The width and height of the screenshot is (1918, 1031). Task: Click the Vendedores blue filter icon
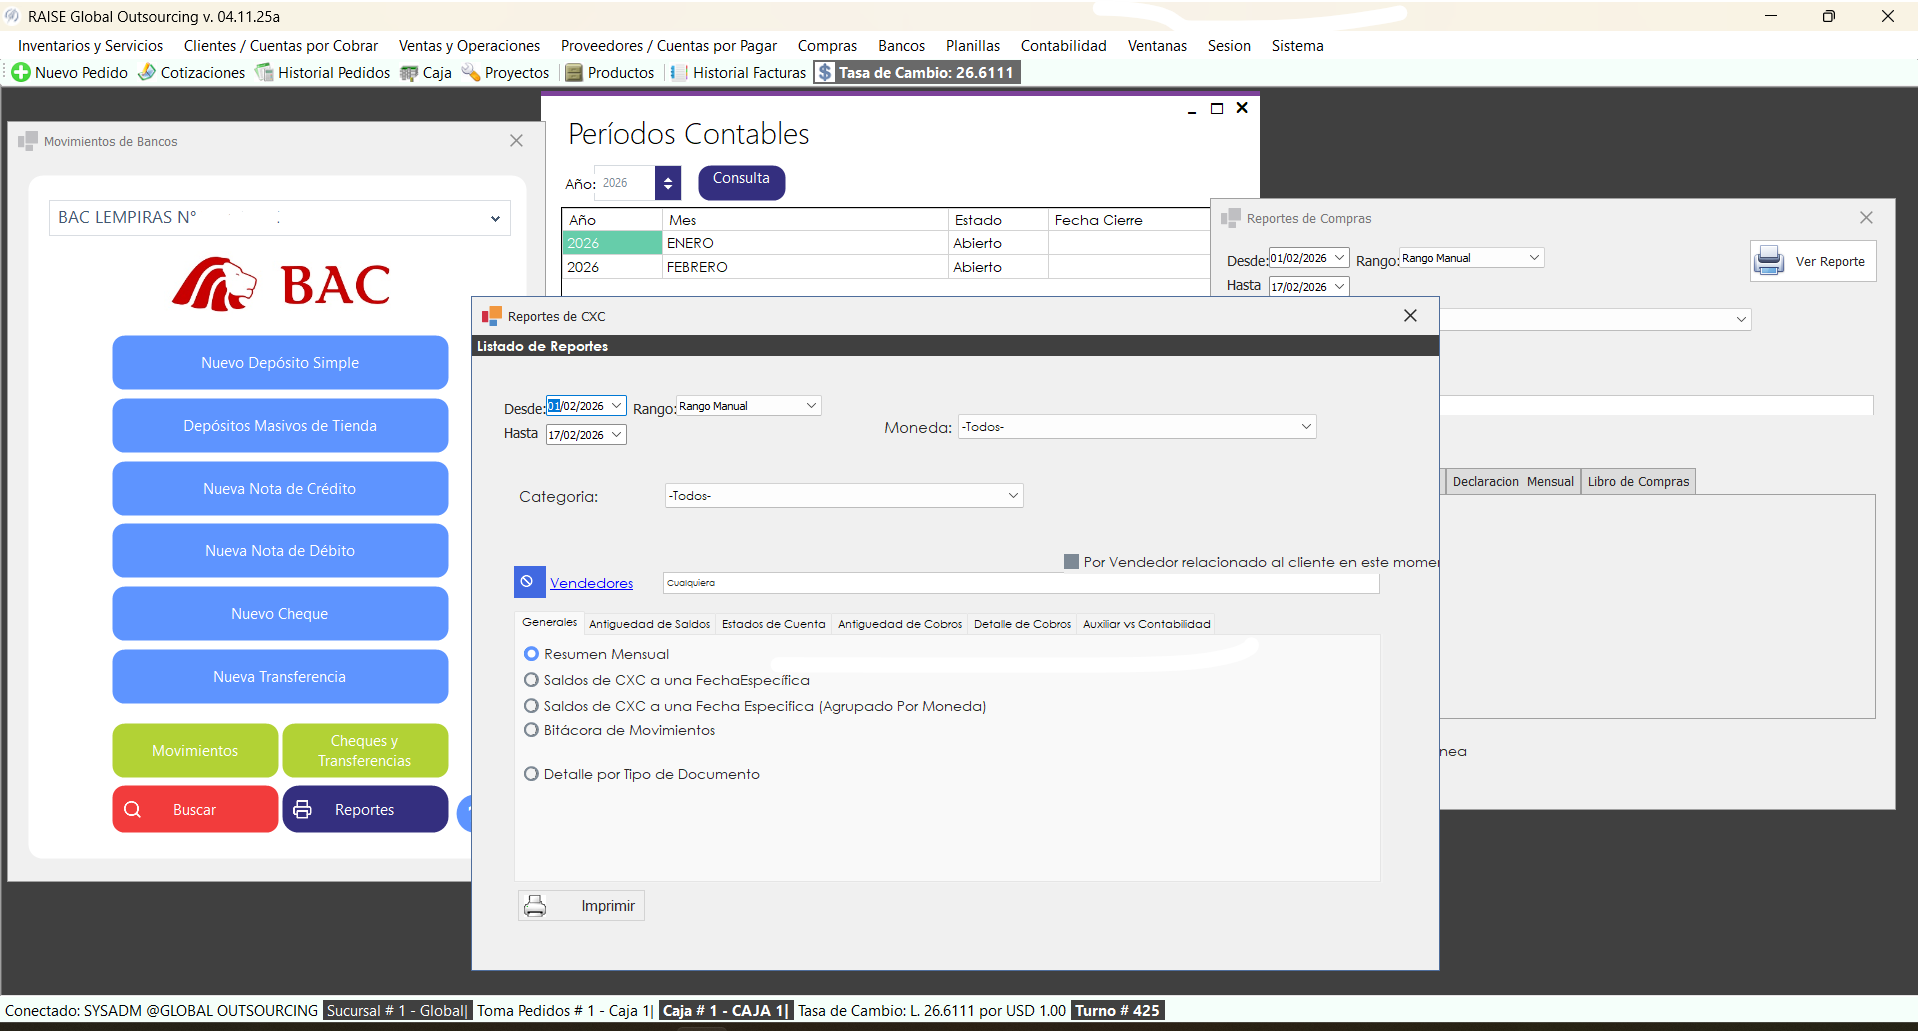(x=529, y=582)
